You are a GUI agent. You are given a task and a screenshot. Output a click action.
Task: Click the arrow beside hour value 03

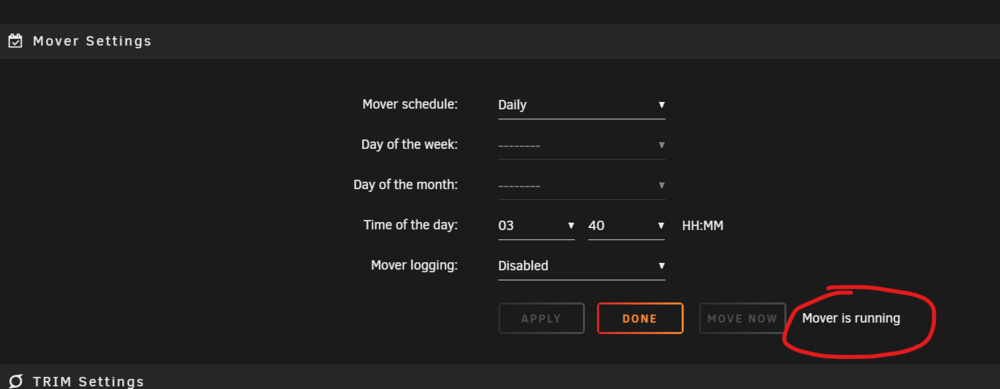click(571, 226)
